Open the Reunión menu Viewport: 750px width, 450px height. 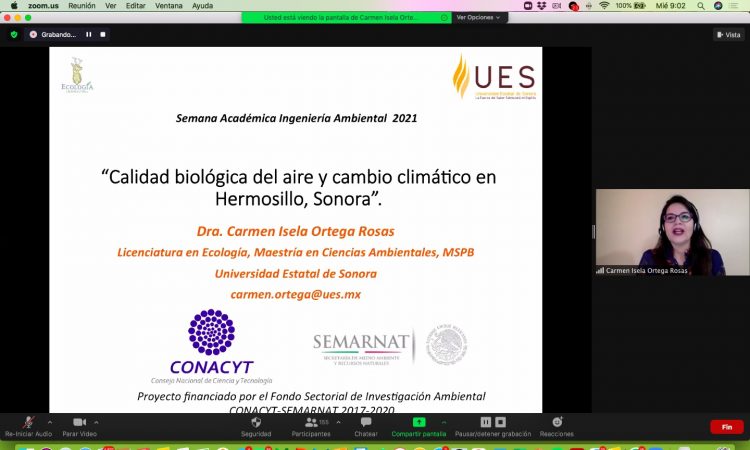point(82,6)
